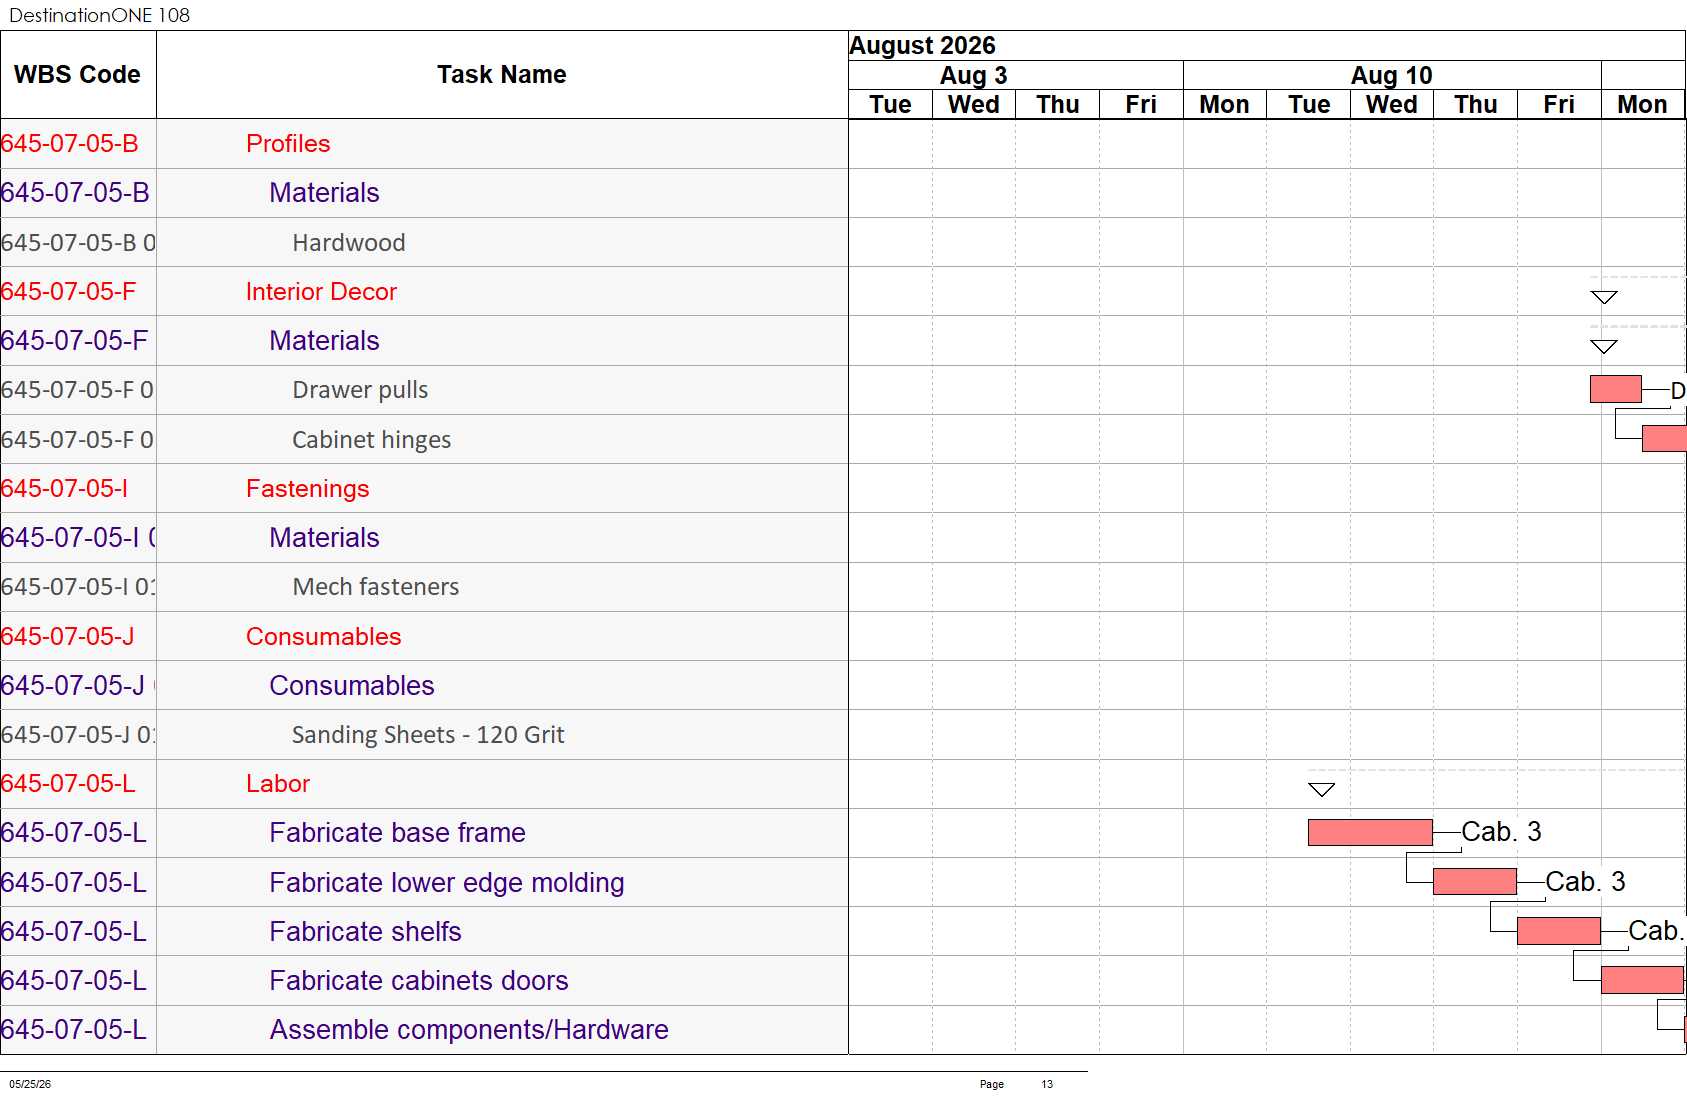Click the 05/25/26 date in footer

click(30, 1084)
